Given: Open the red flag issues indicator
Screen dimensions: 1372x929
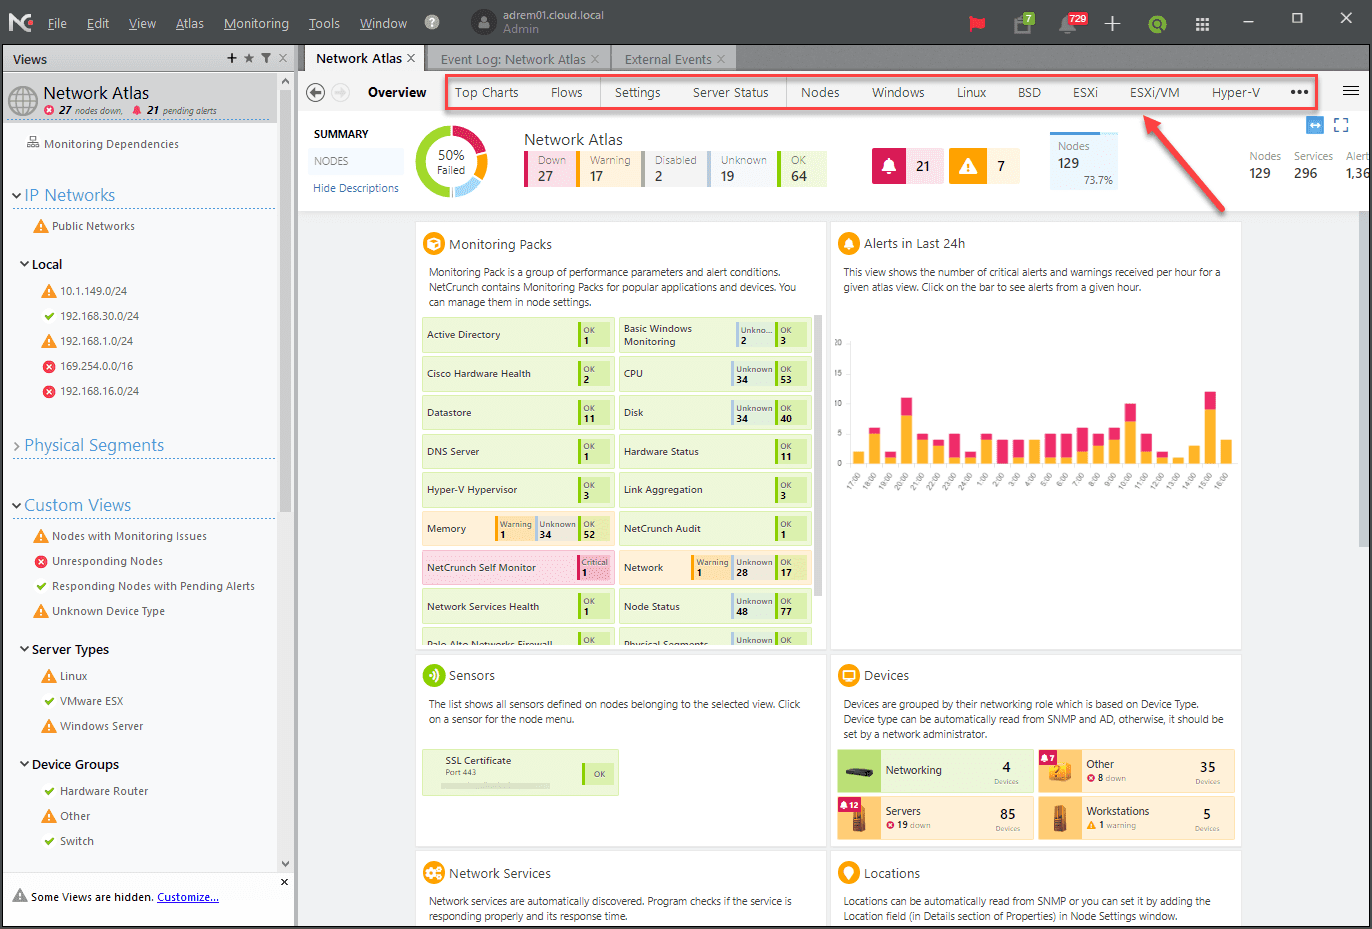Looking at the screenshot, I should pos(977,23).
